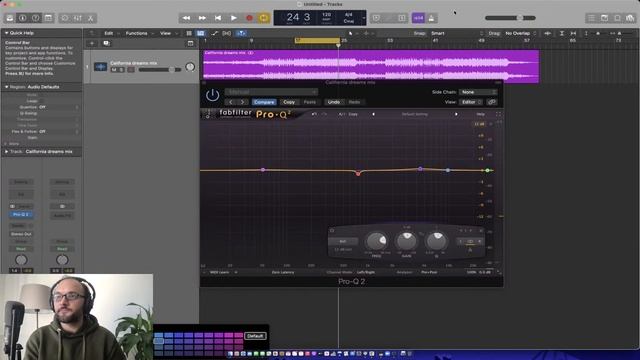Add a new track with the plus button

tap(92, 43)
